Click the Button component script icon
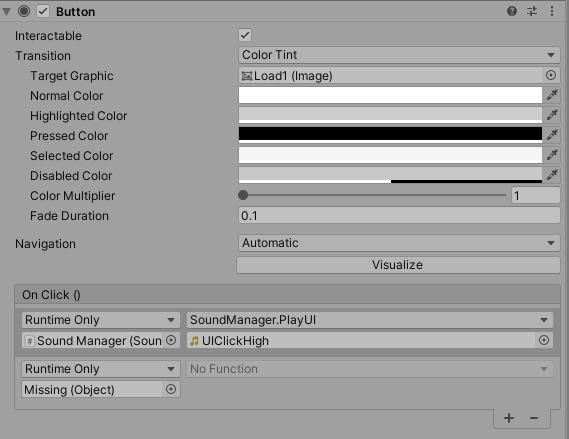The width and height of the screenshot is (569, 439). point(24,11)
